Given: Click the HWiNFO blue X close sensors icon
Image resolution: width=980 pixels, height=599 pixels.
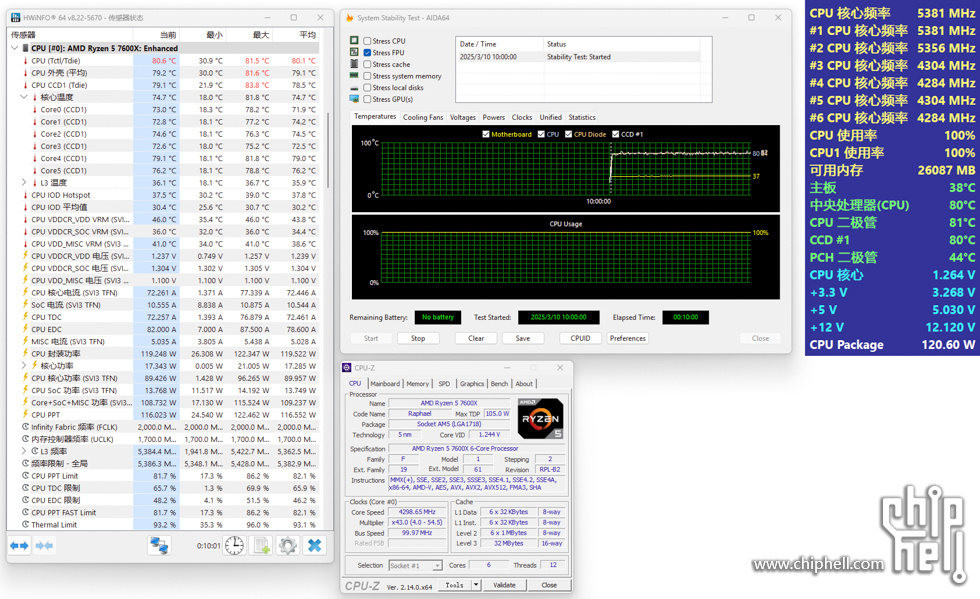Looking at the screenshot, I should click(x=314, y=546).
